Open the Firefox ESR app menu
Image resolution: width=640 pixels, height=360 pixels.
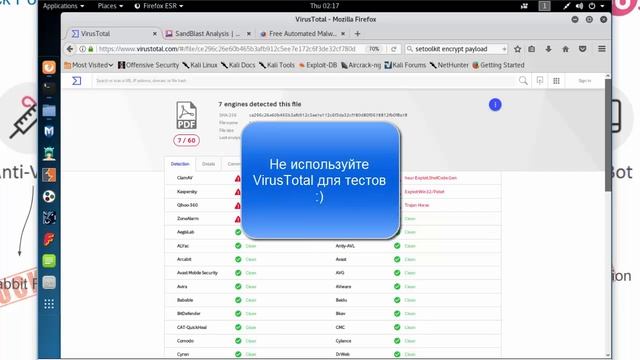(159, 6)
